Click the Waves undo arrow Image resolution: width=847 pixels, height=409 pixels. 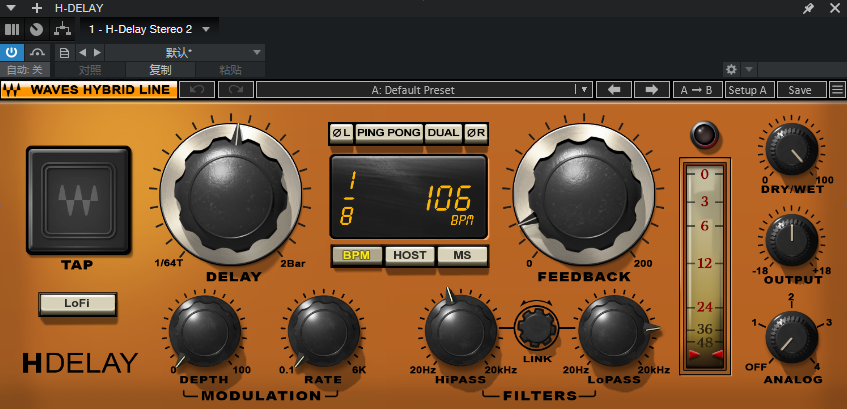197,90
